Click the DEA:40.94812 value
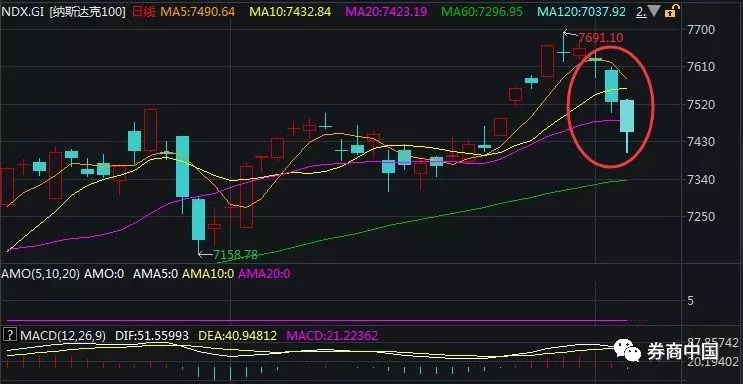The width and height of the screenshot is (743, 384). tap(237, 336)
